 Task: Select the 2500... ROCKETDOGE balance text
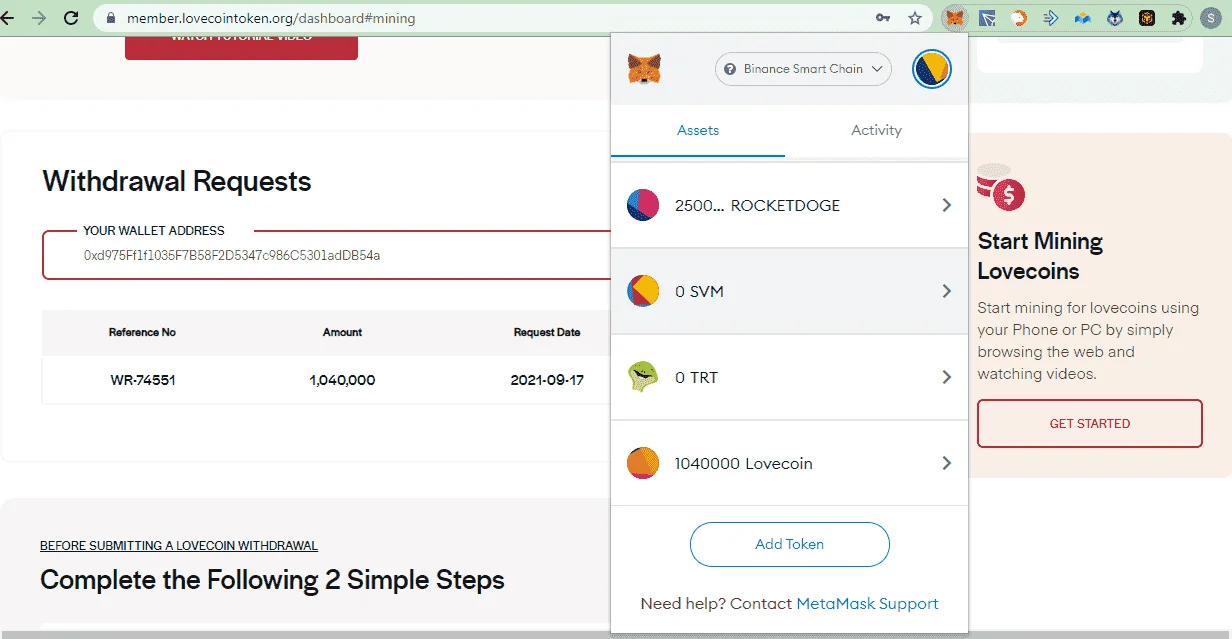coord(757,205)
